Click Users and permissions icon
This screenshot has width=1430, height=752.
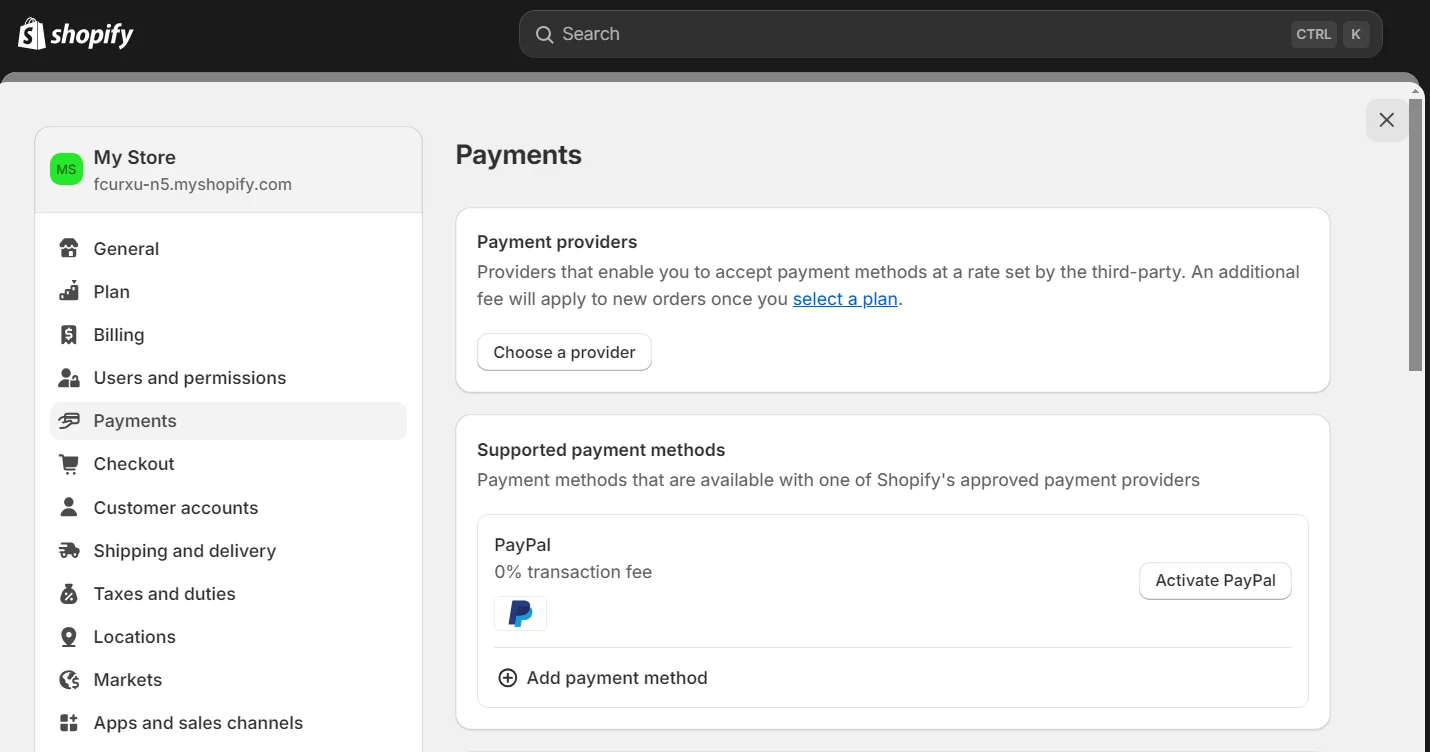69,378
